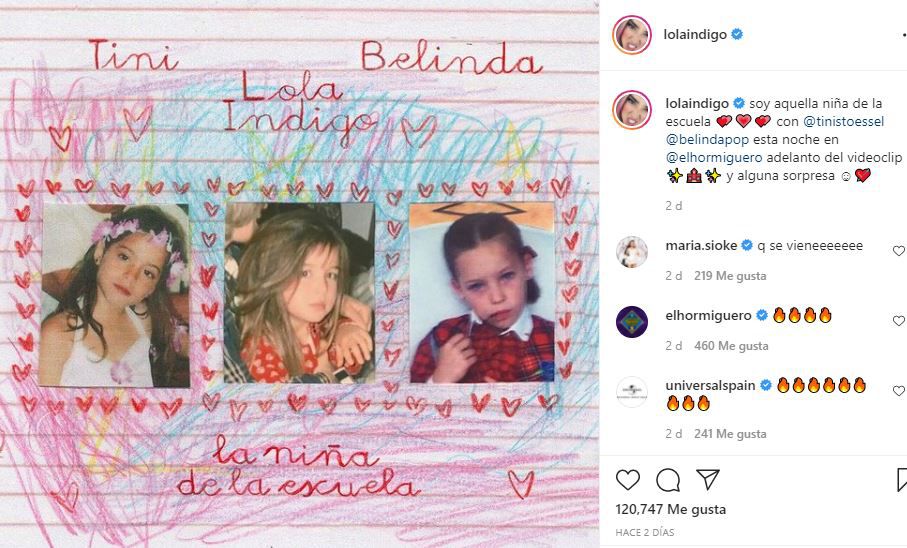Screen dimensions: 907x548
Task: Open the lolaindigo header profile picture
Action: (x=632, y=35)
